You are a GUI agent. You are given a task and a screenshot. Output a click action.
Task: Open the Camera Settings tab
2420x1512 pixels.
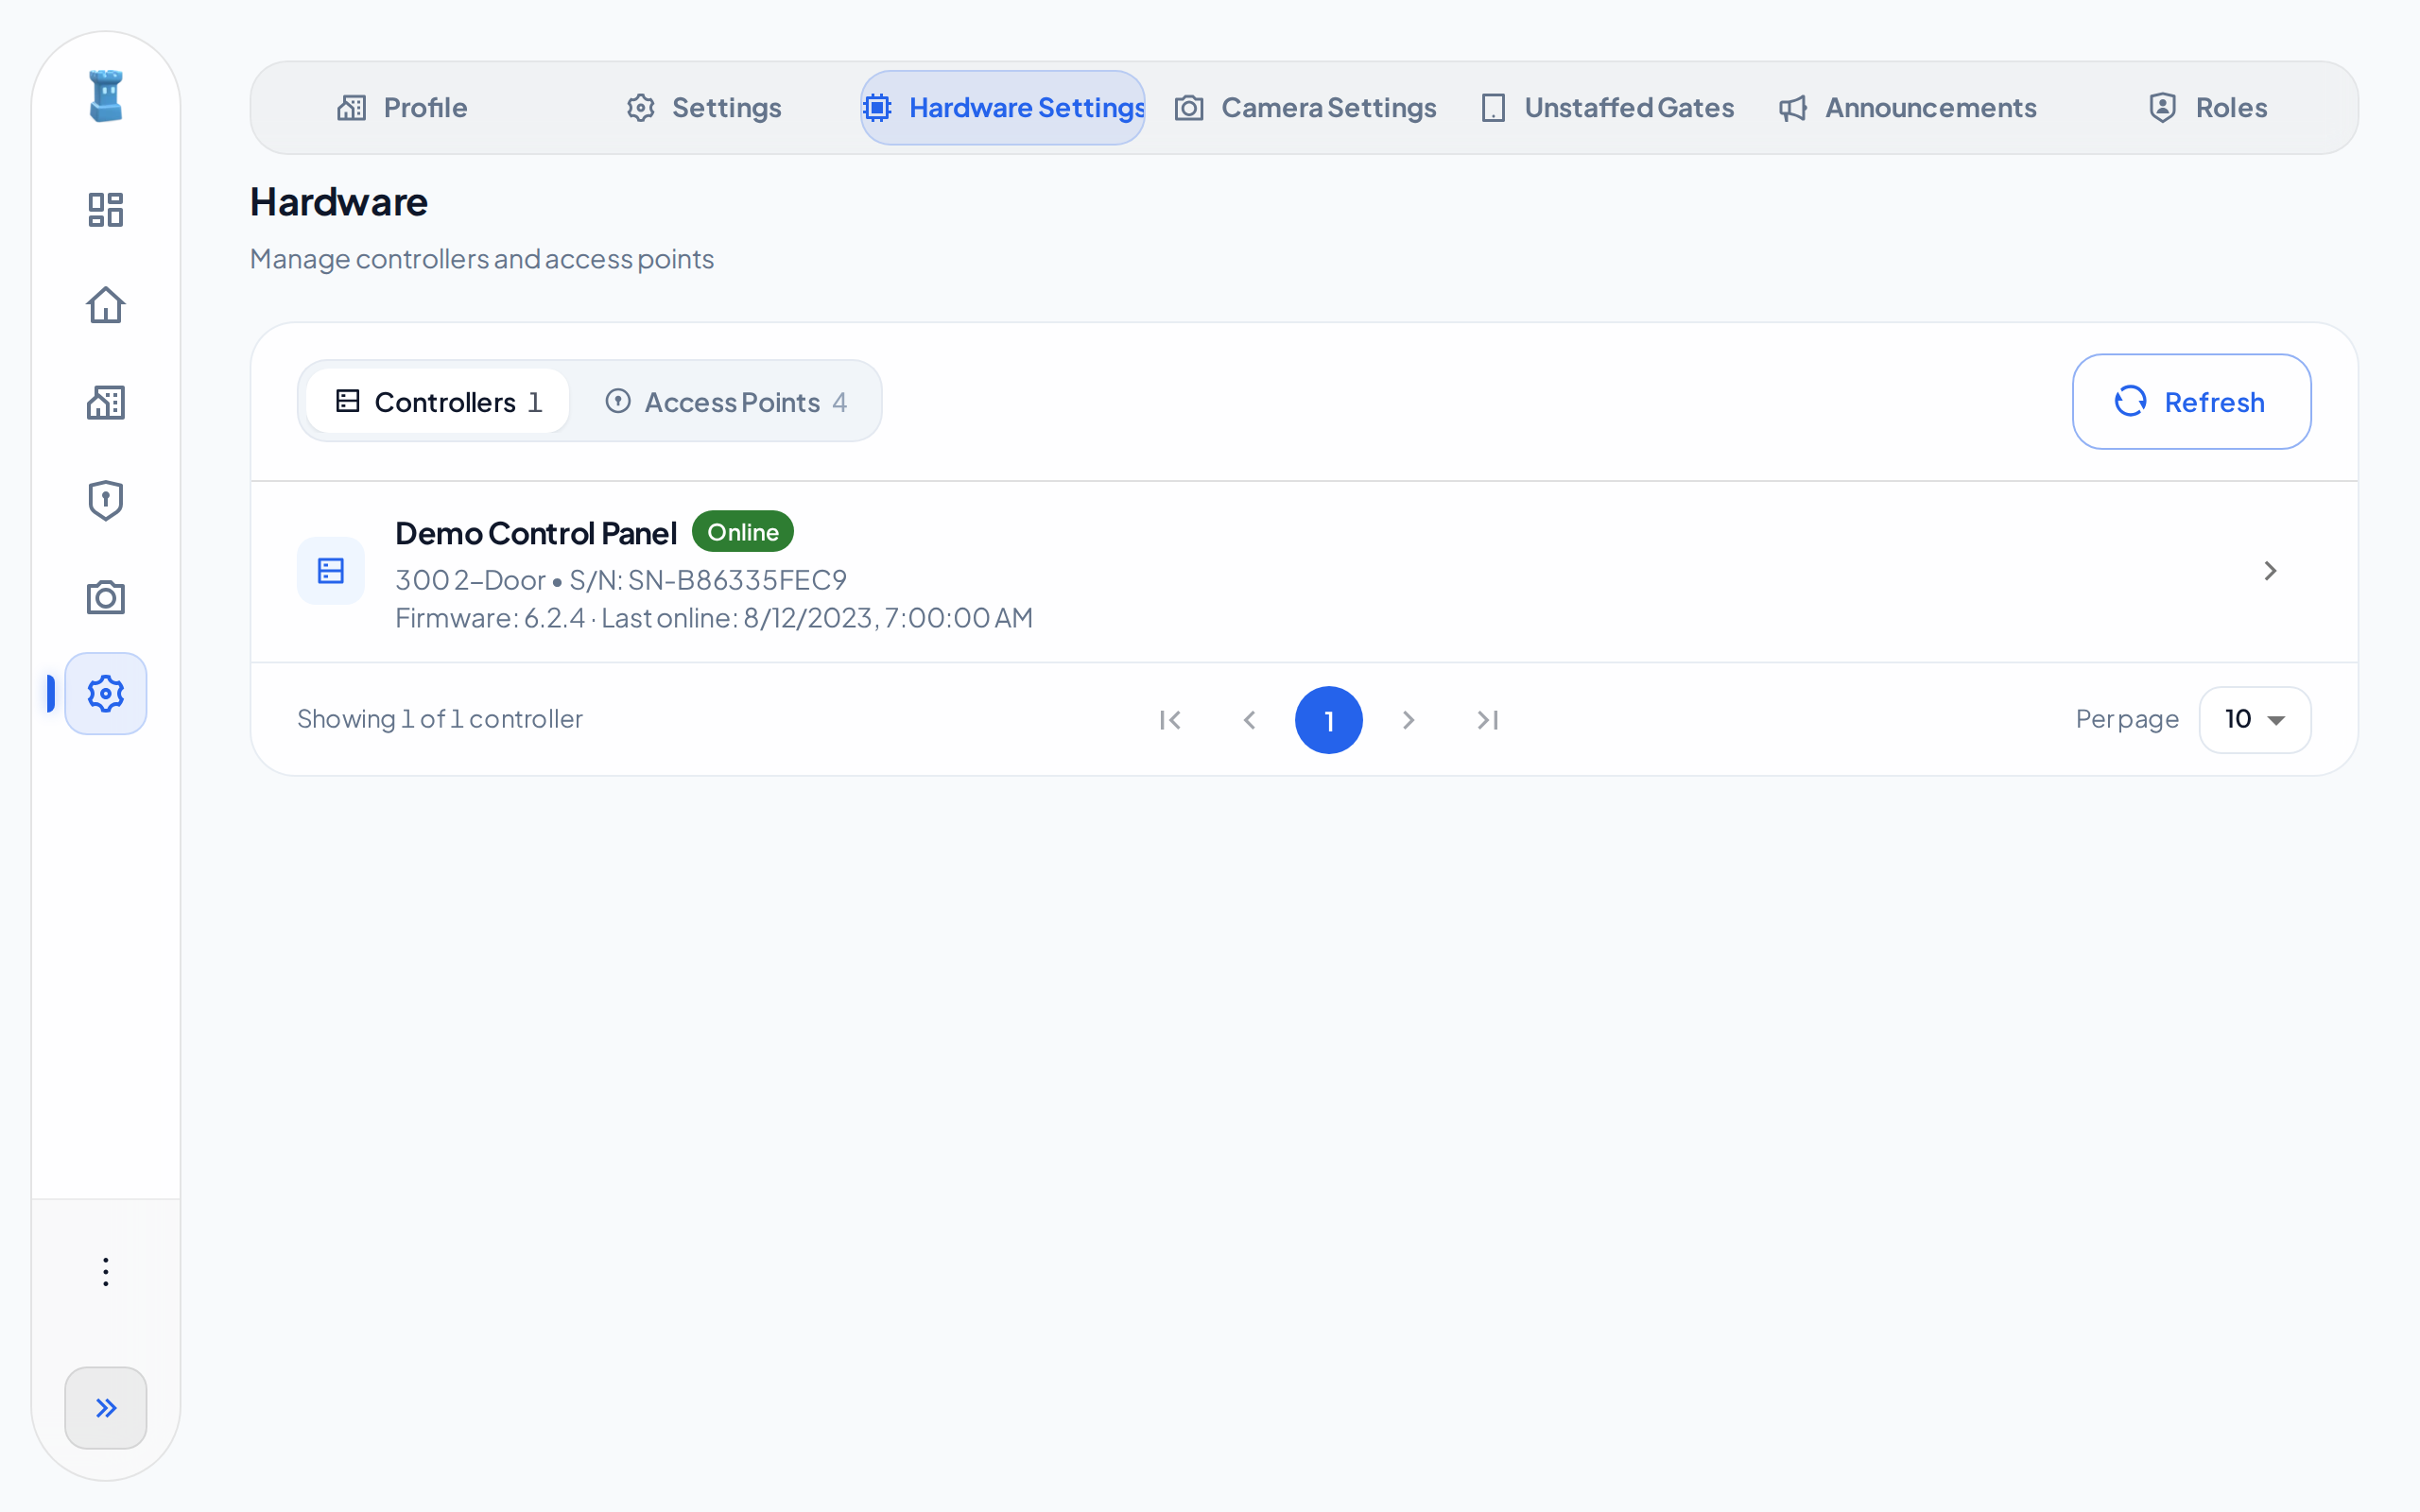pyautogui.click(x=1305, y=107)
